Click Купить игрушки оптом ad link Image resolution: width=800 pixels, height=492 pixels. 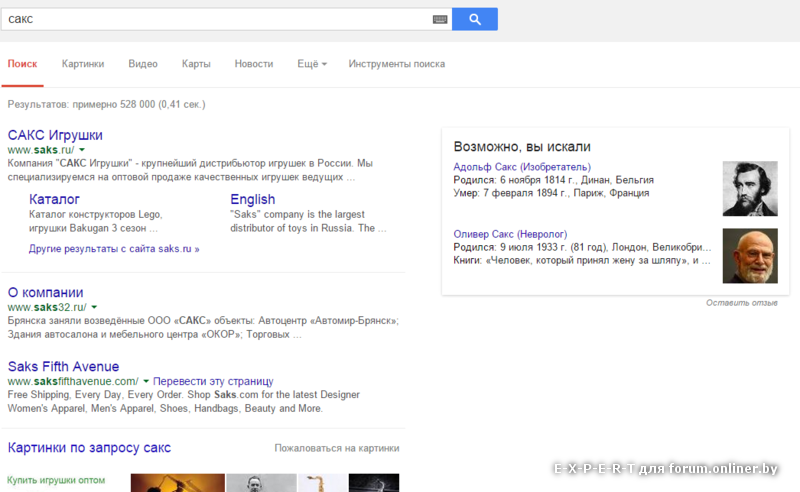coord(56,480)
